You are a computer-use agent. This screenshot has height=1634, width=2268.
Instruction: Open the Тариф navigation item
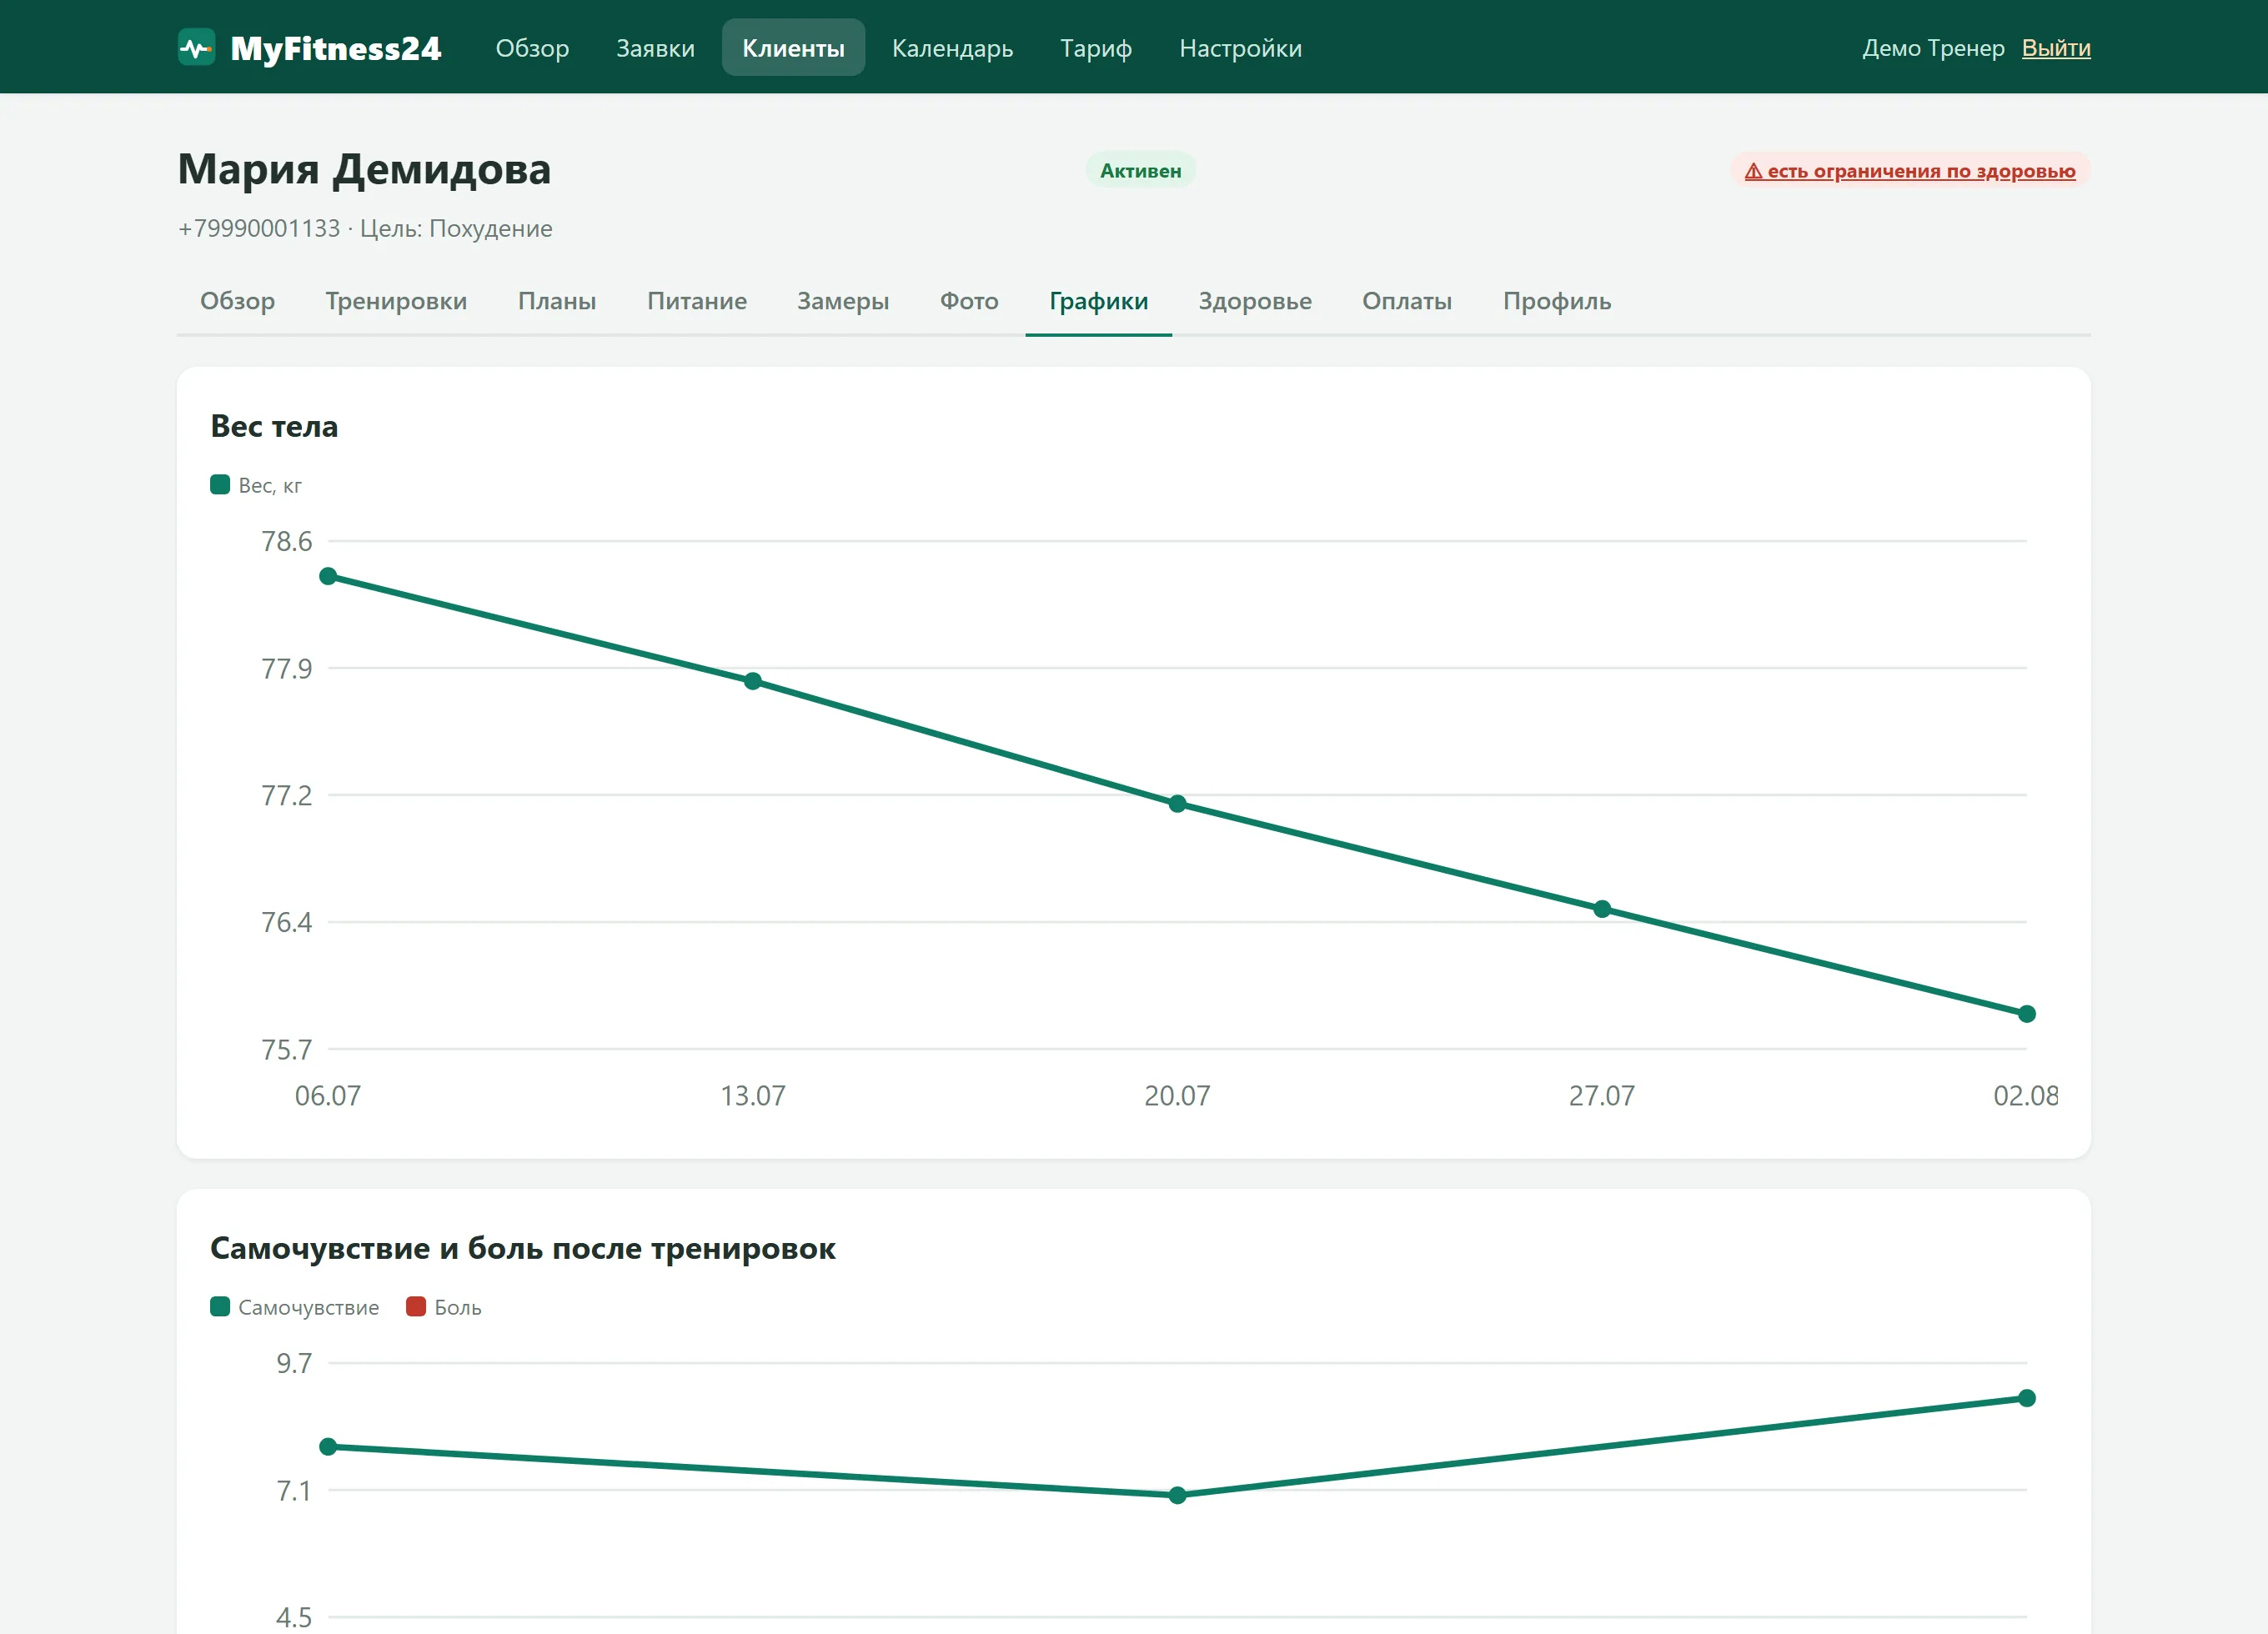pos(1096,48)
